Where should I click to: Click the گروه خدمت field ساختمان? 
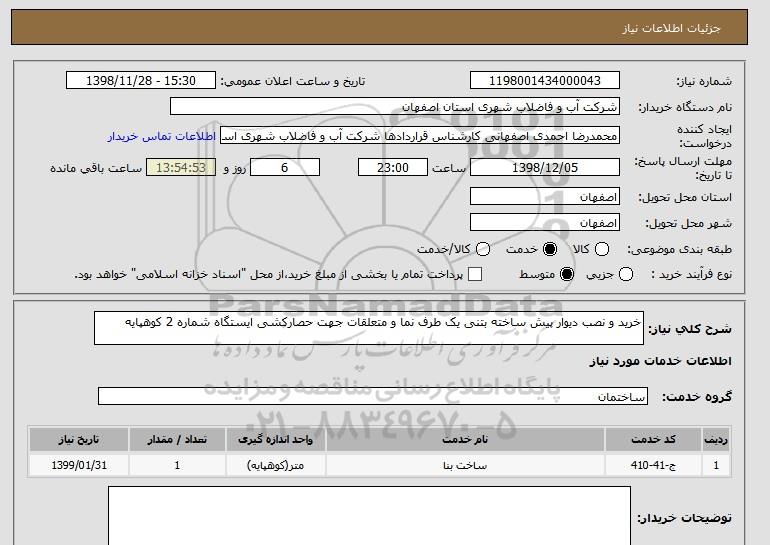373,396
